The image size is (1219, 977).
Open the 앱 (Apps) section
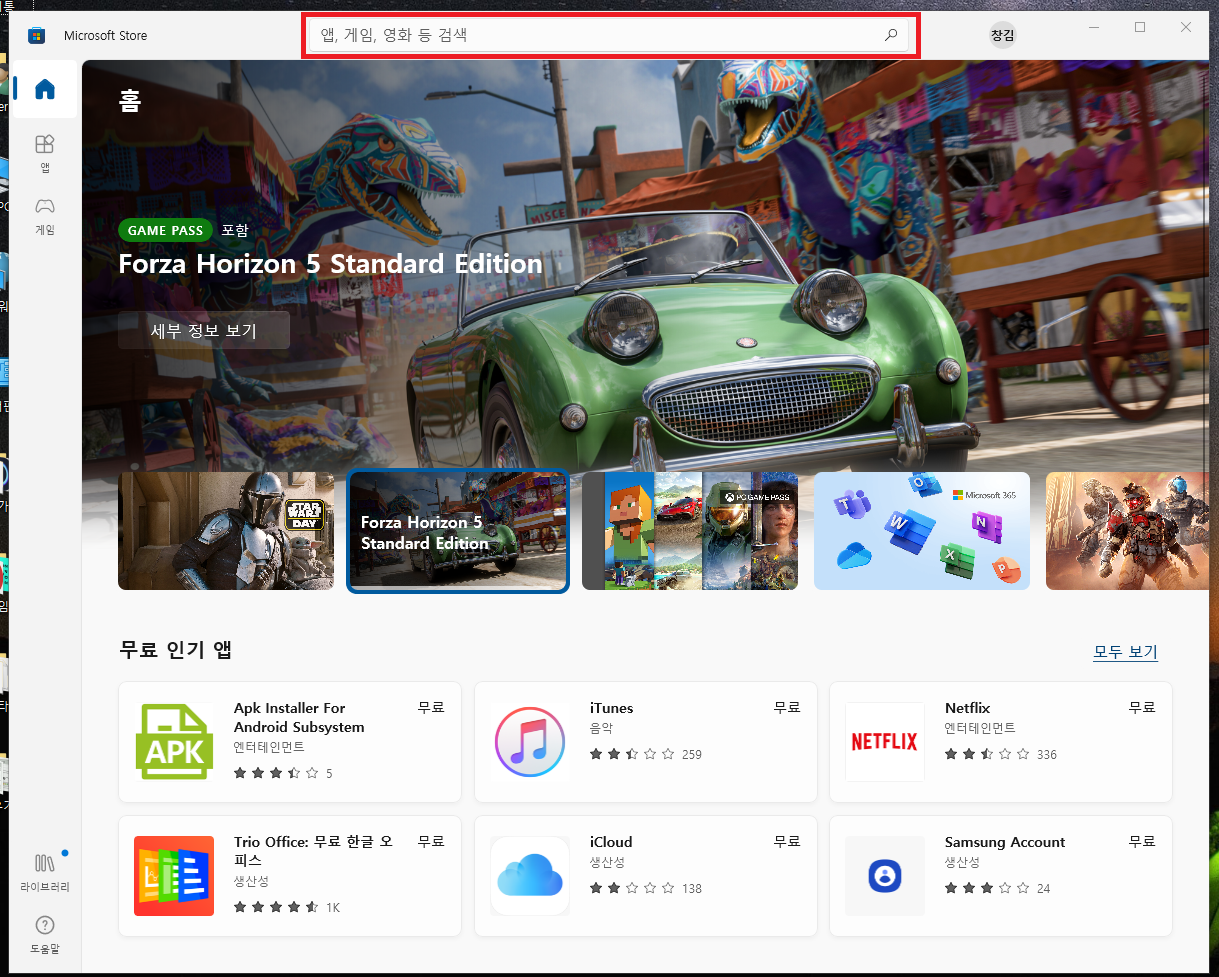[x=45, y=154]
